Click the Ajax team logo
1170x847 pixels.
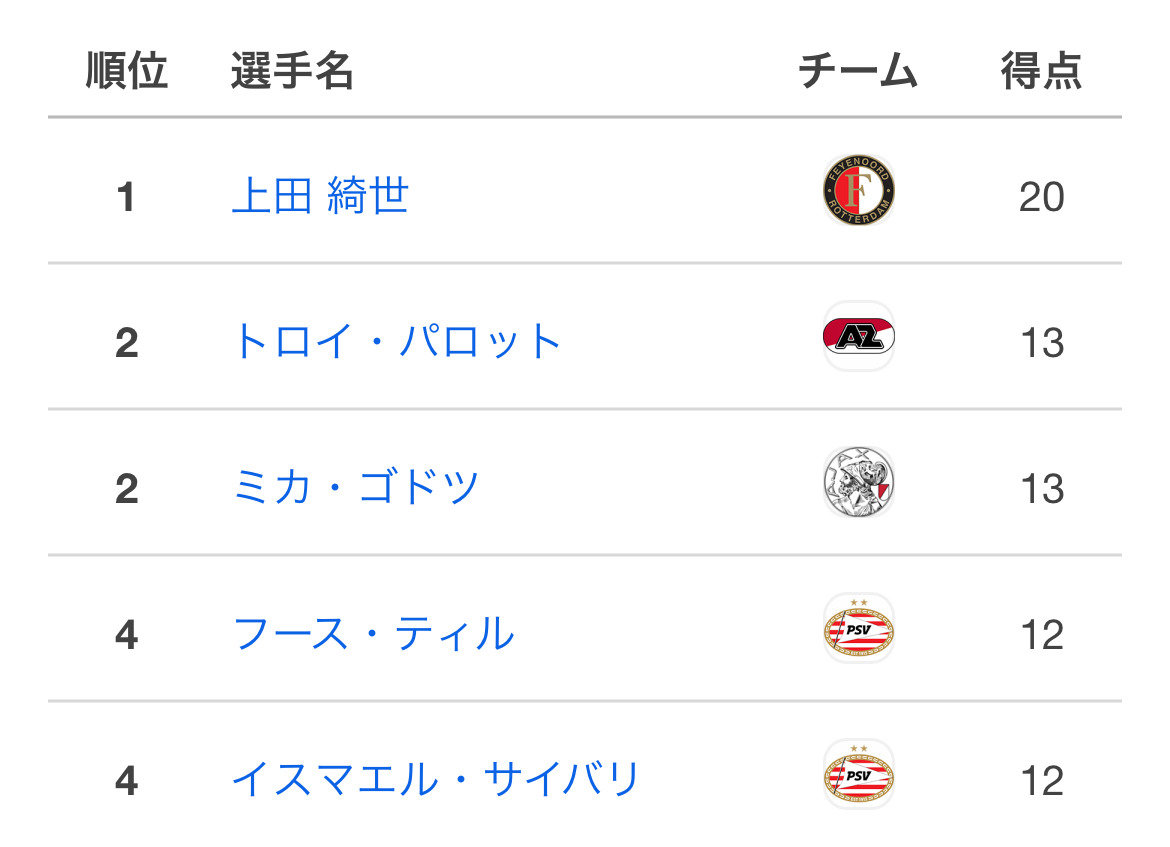point(858,483)
